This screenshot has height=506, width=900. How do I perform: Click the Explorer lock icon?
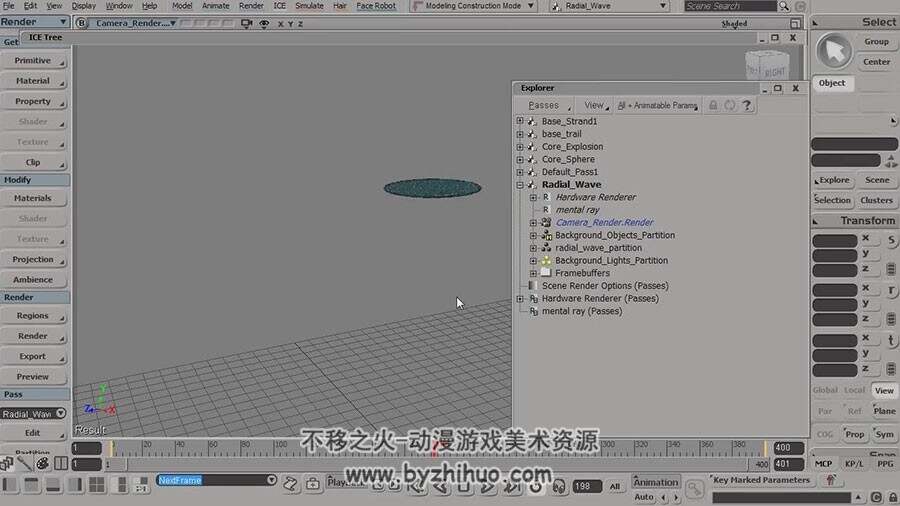click(713, 106)
